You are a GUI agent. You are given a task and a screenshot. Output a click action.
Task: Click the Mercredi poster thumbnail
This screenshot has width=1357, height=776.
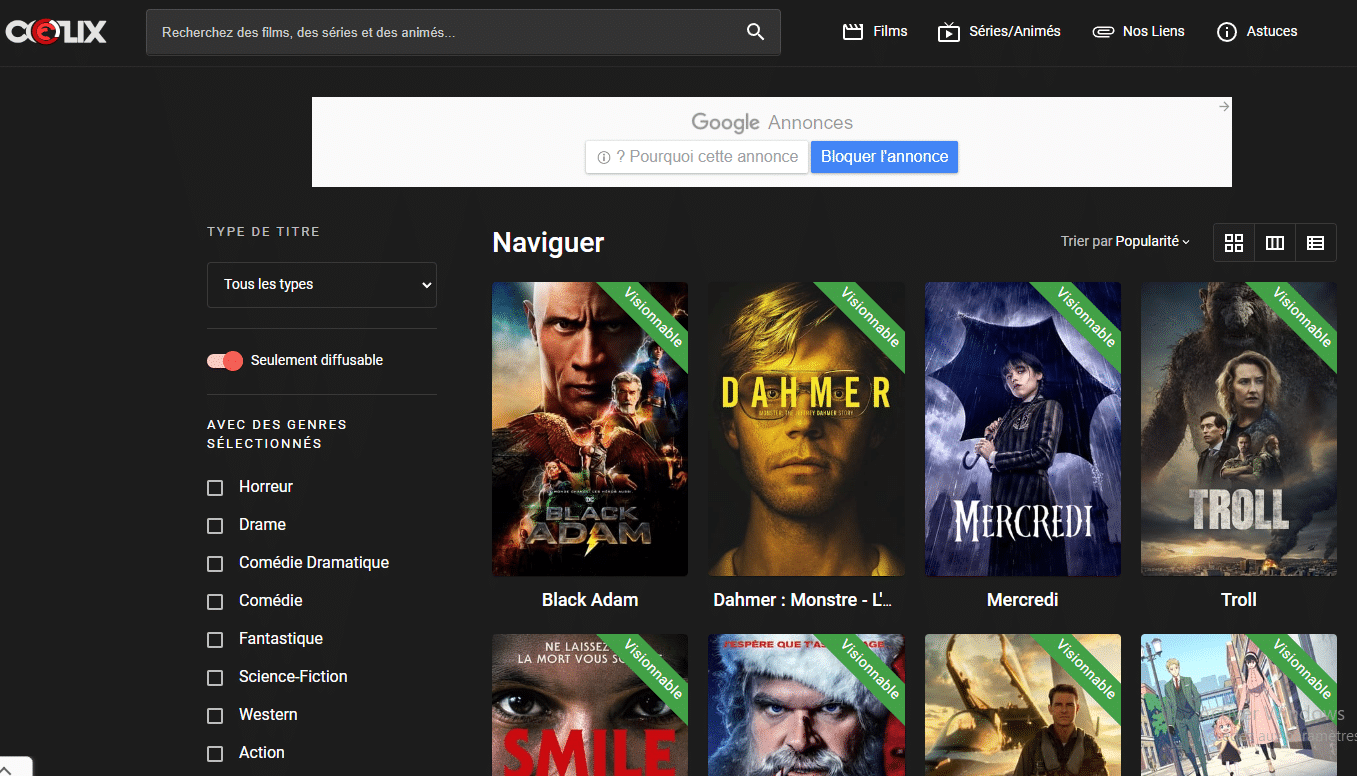click(x=1022, y=428)
